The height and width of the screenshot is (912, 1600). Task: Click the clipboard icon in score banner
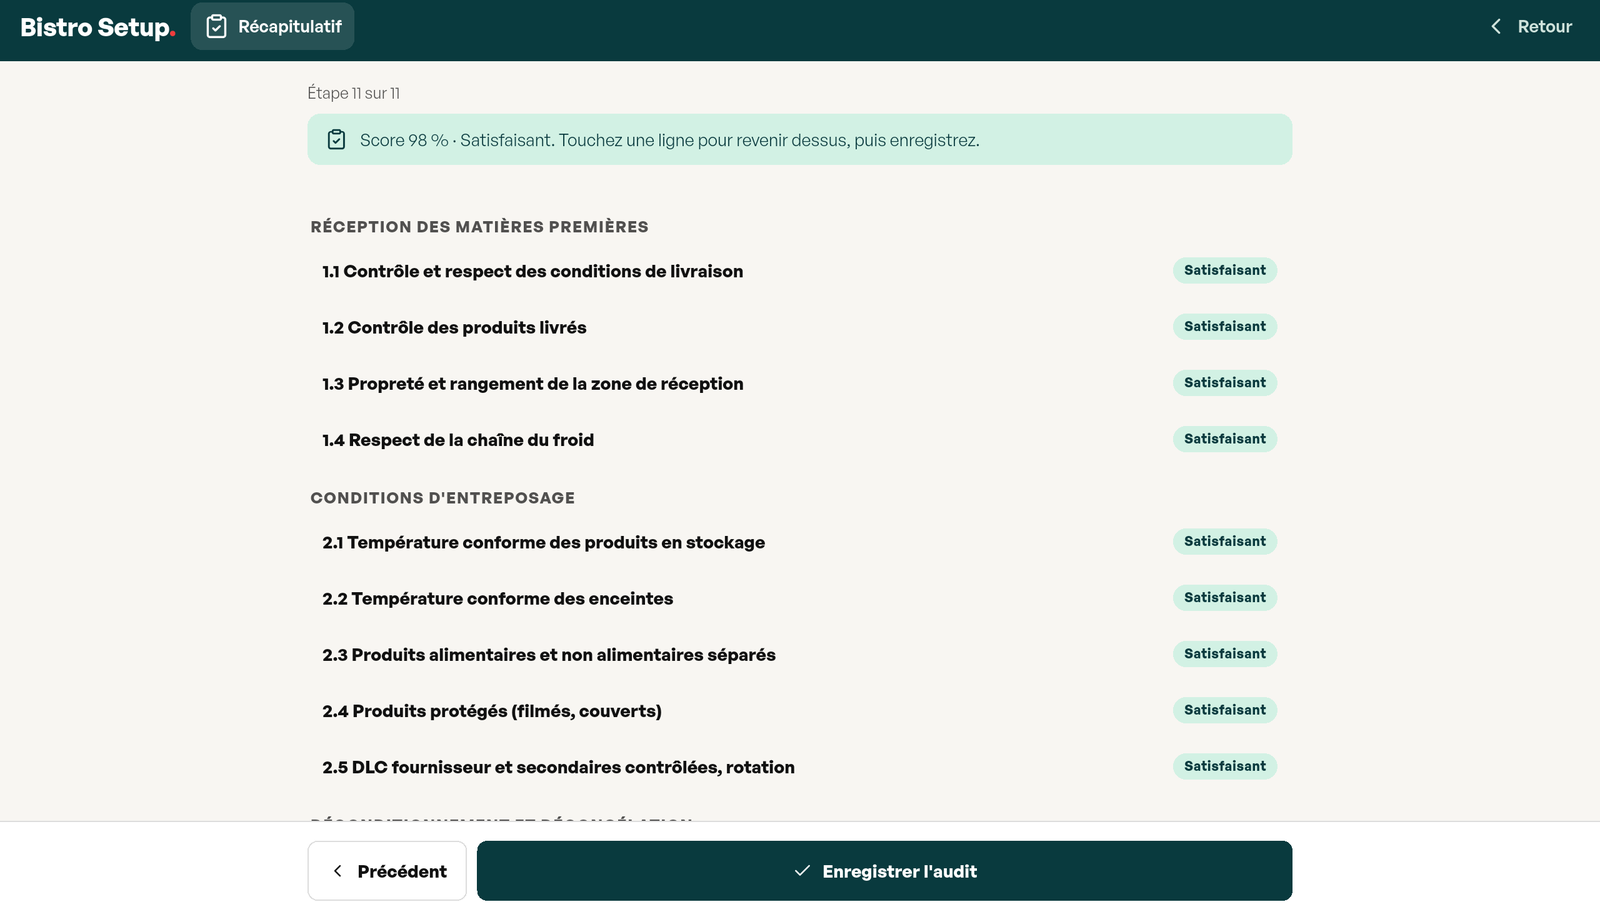point(337,140)
